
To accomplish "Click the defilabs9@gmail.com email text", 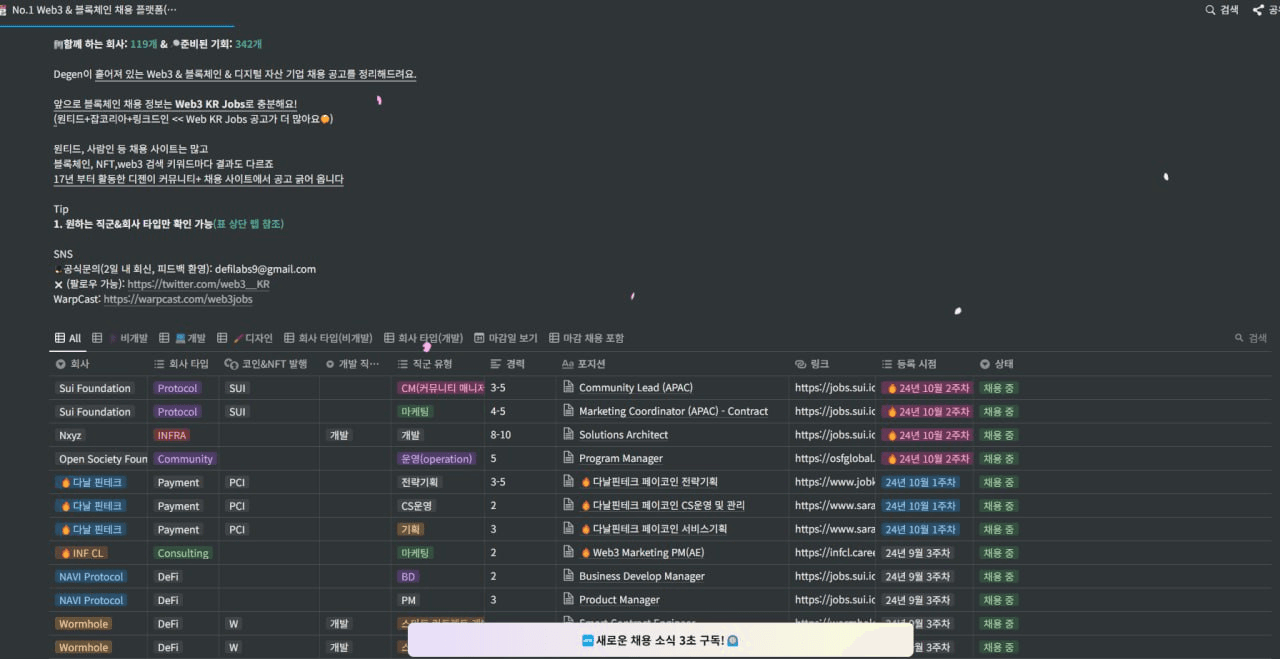I will coord(265,269).
